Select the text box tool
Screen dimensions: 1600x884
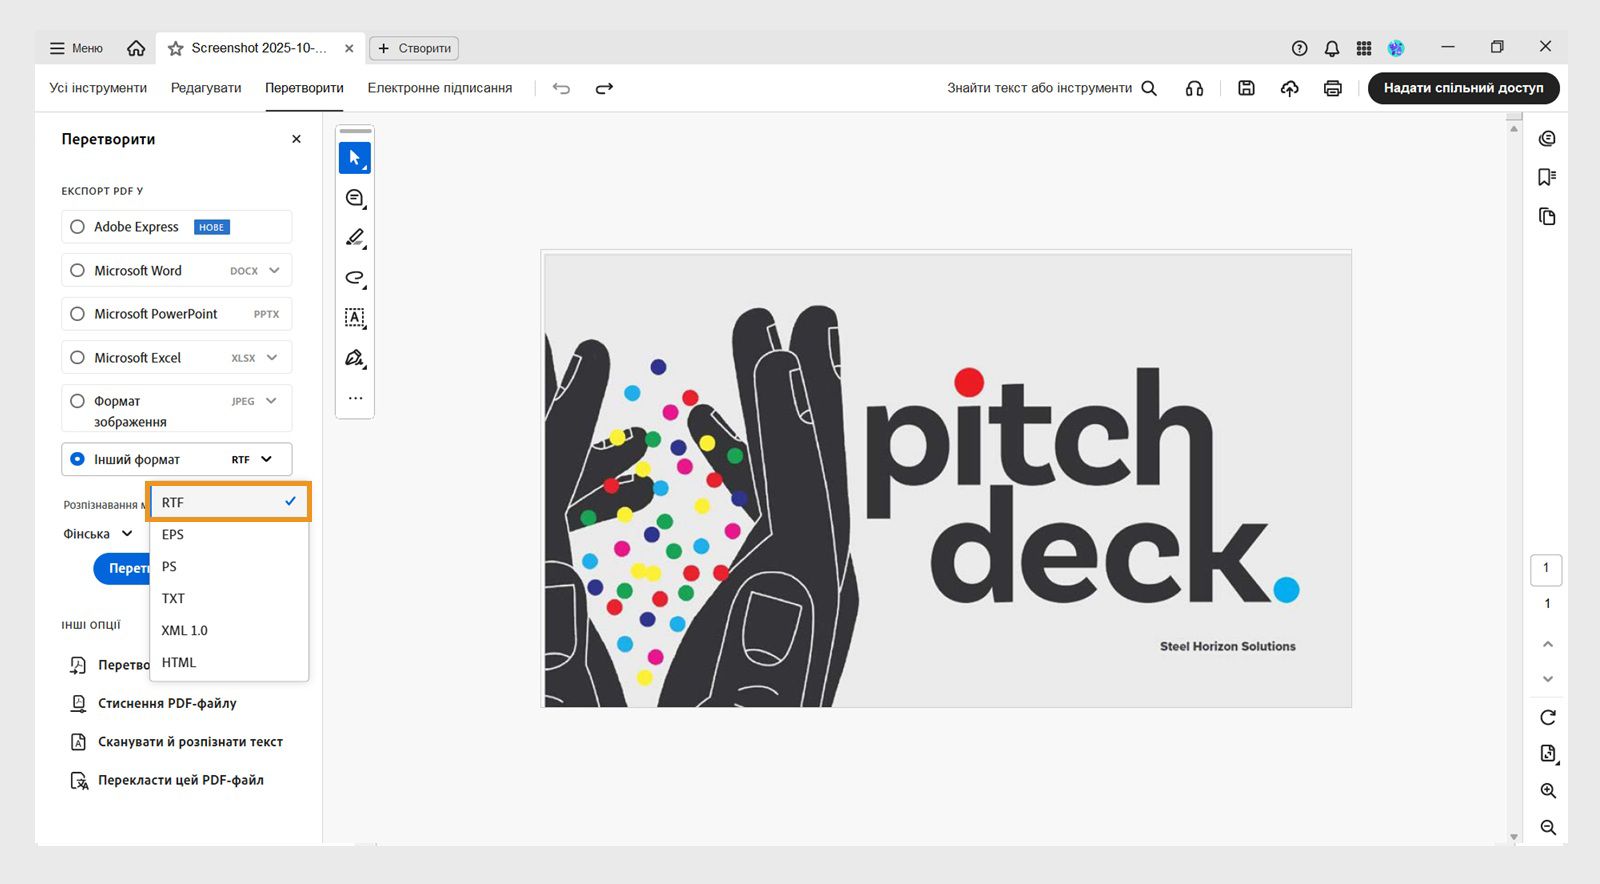(355, 318)
